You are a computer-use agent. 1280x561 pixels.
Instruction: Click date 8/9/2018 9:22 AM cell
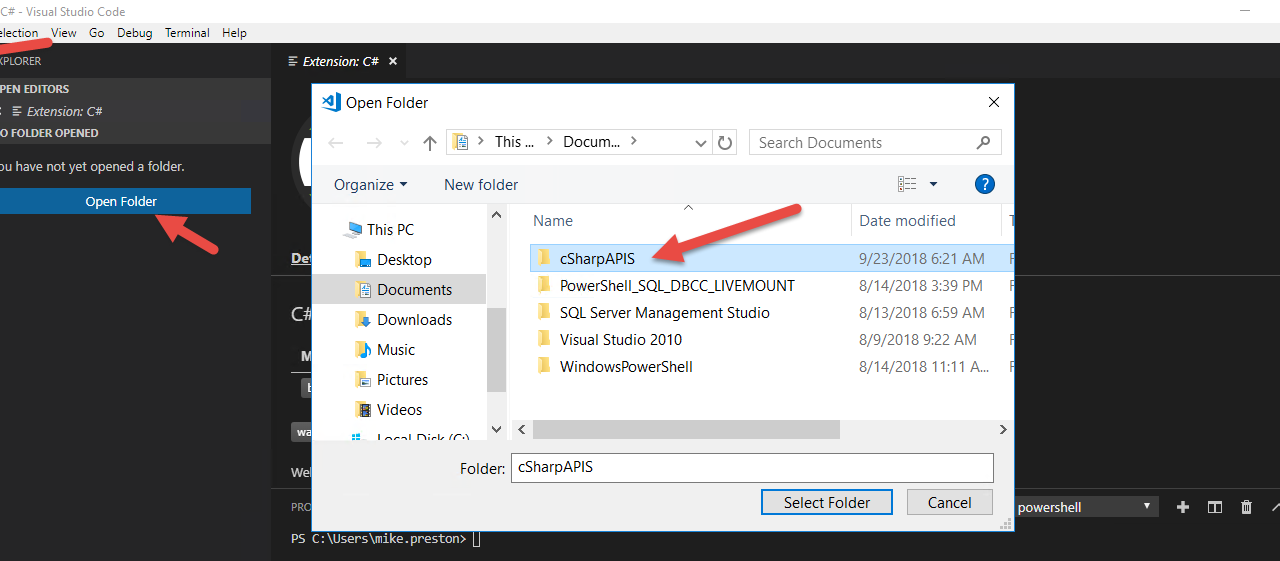pyautogui.click(x=918, y=339)
